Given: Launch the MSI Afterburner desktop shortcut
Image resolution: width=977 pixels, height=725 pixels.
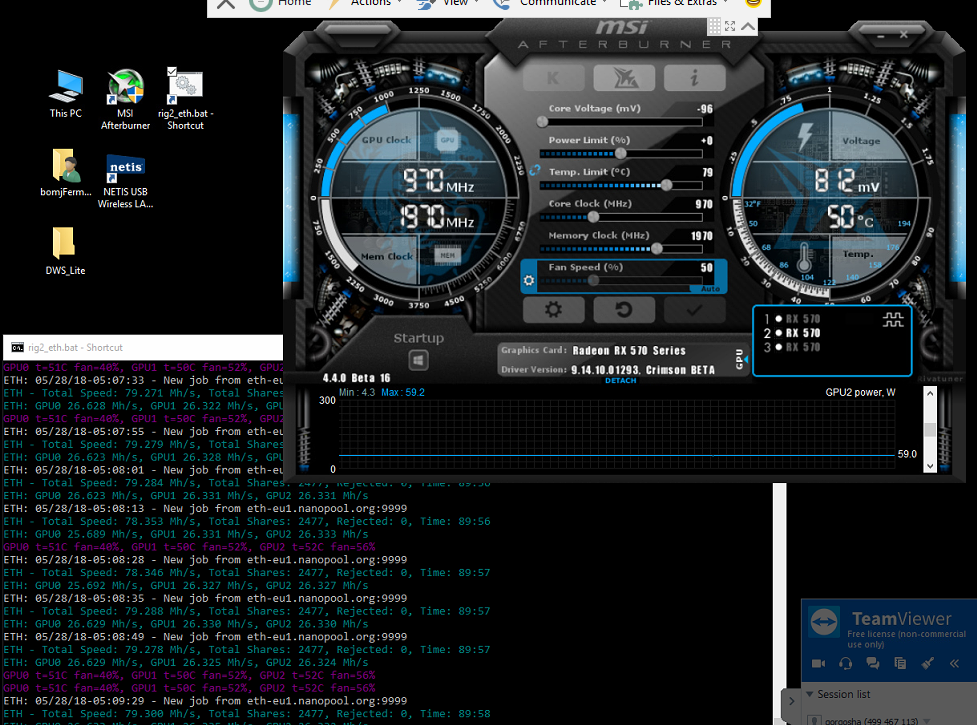Looking at the screenshot, I should [125, 99].
